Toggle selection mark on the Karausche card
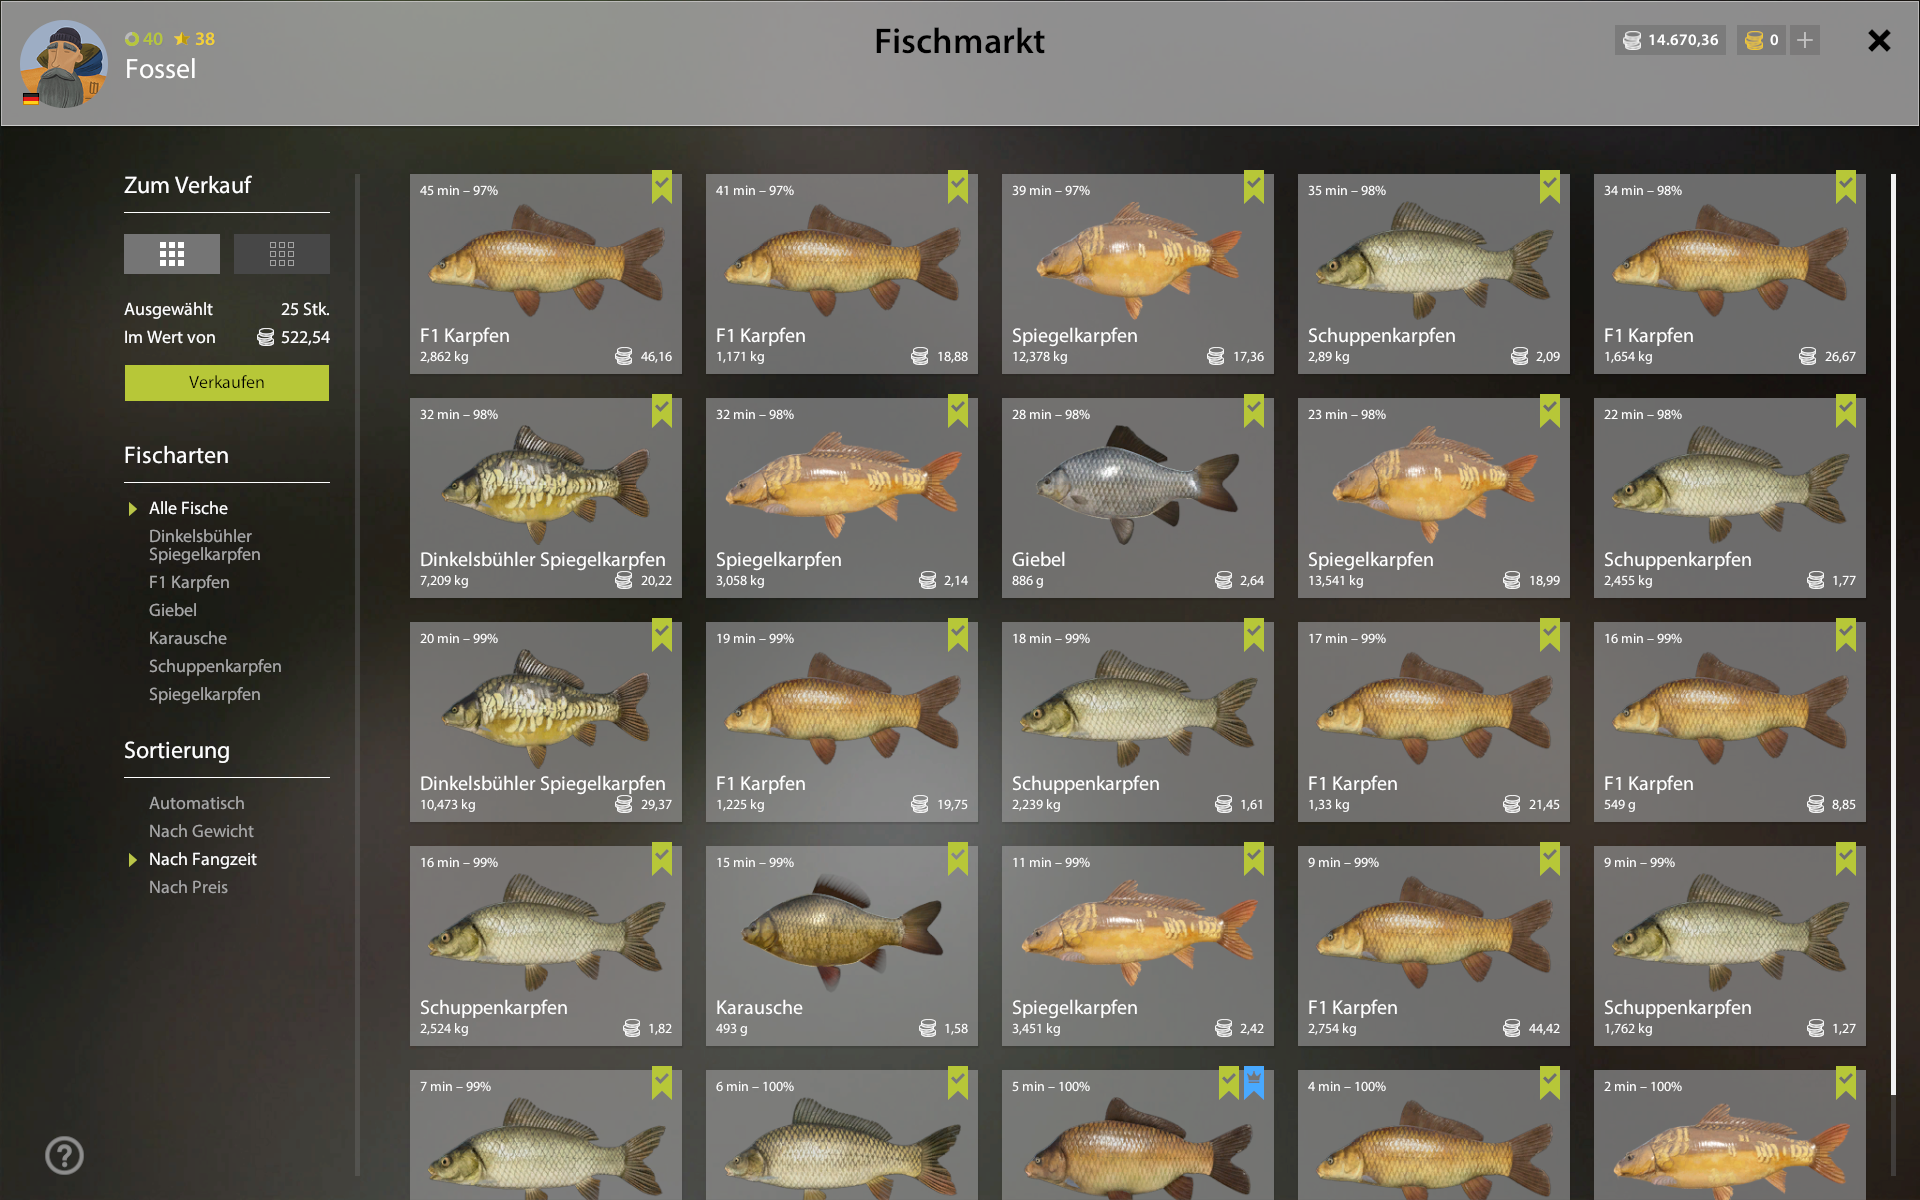 point(958,858)
